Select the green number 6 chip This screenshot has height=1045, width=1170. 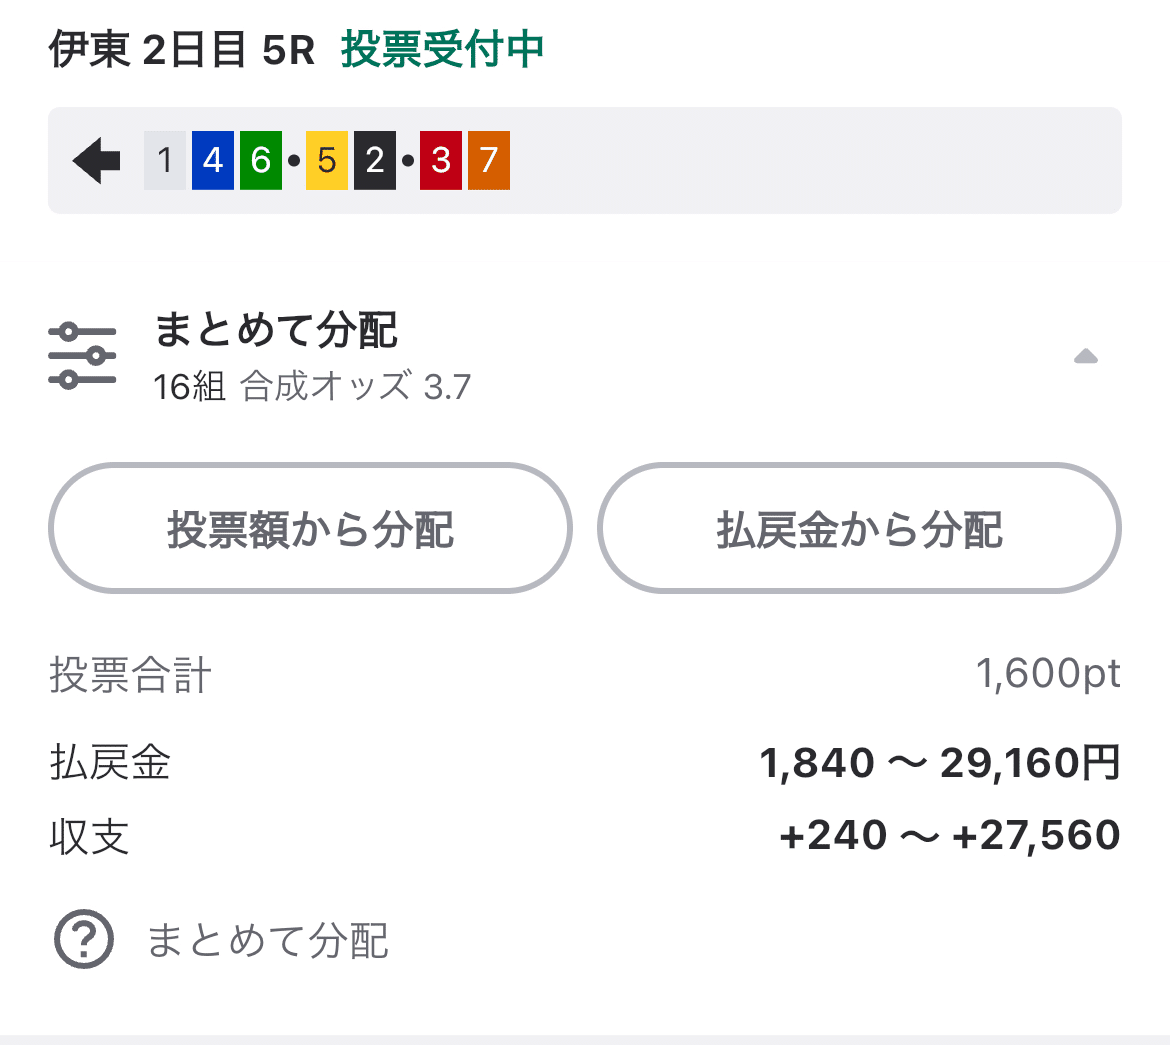pyautogui.click(x=260, y=160)
